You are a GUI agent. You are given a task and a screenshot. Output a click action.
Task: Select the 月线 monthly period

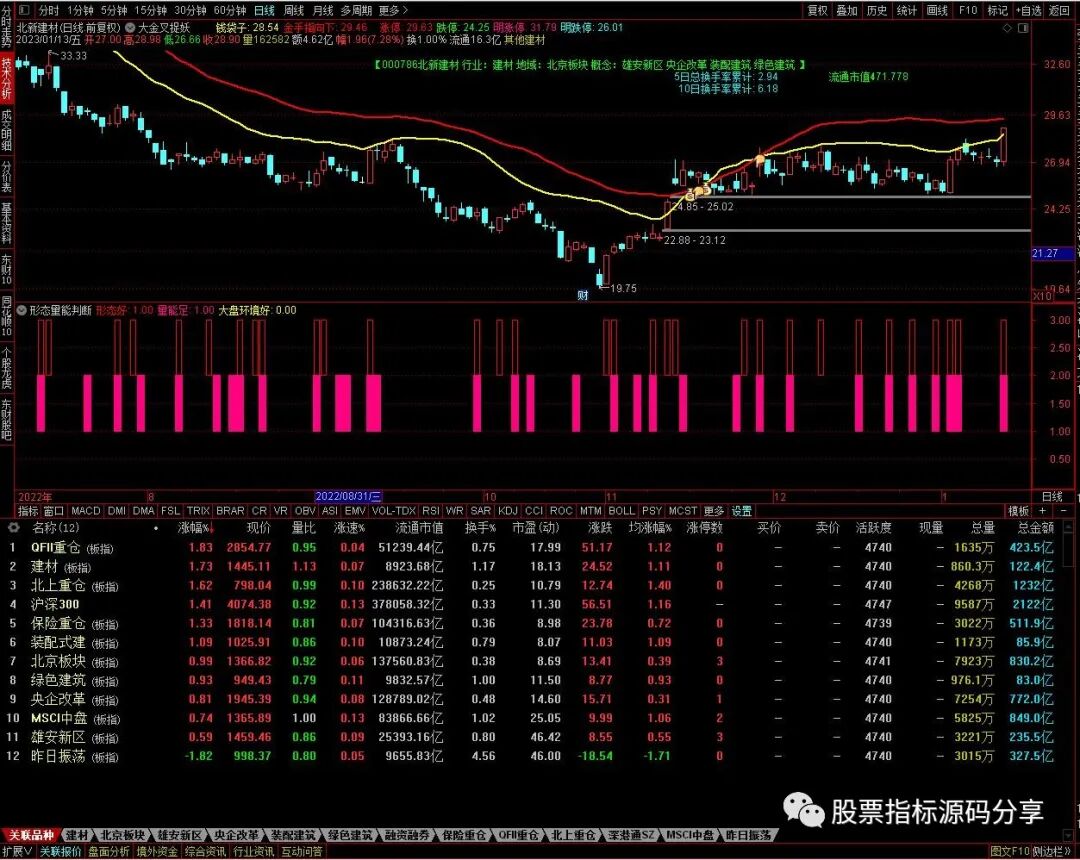(x=323, y=10)
